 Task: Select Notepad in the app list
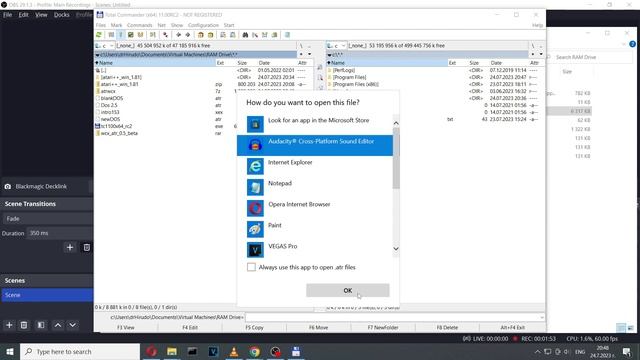point(315,187)
